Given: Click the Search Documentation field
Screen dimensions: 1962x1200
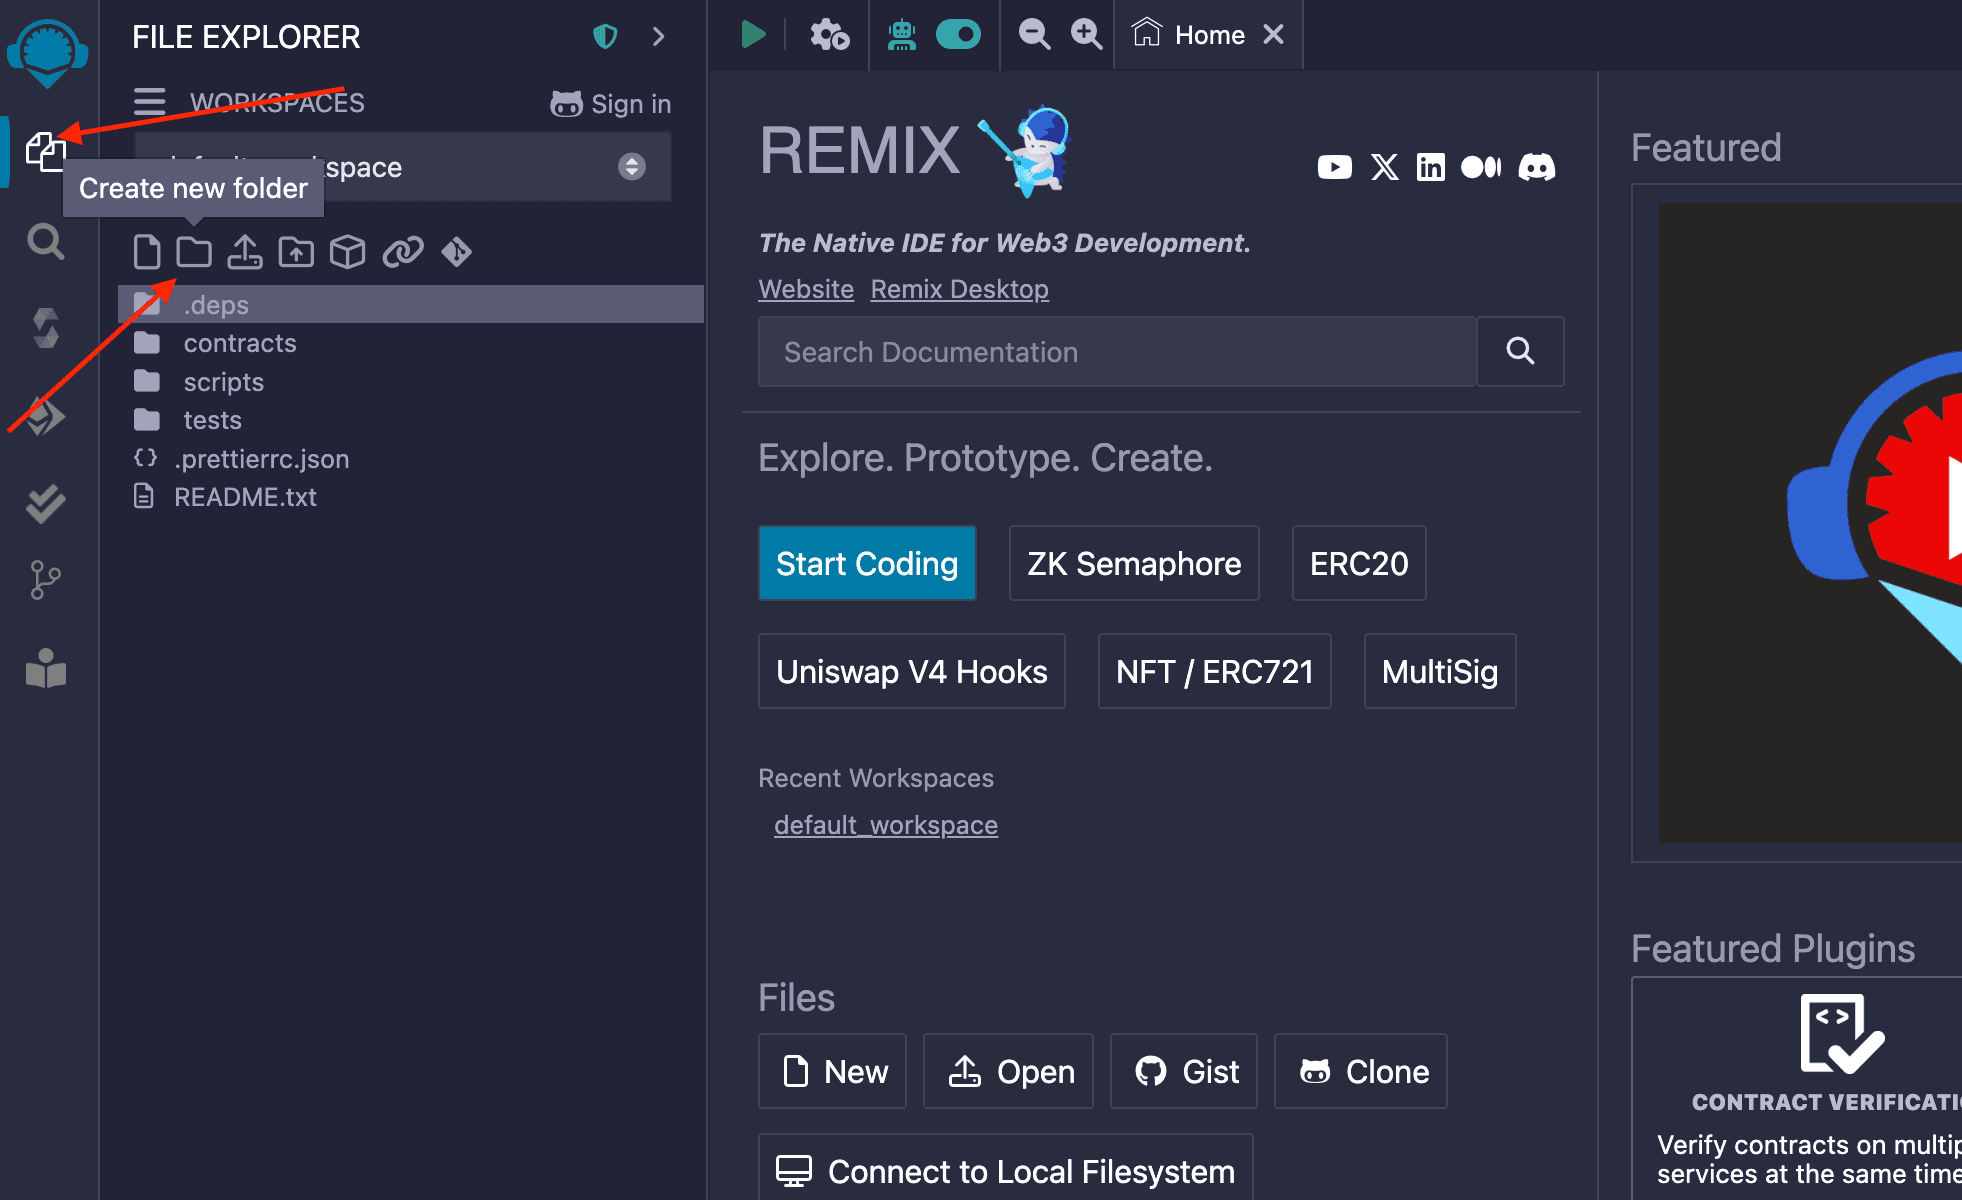Looking at the screenshot, I should (1117, 352).
